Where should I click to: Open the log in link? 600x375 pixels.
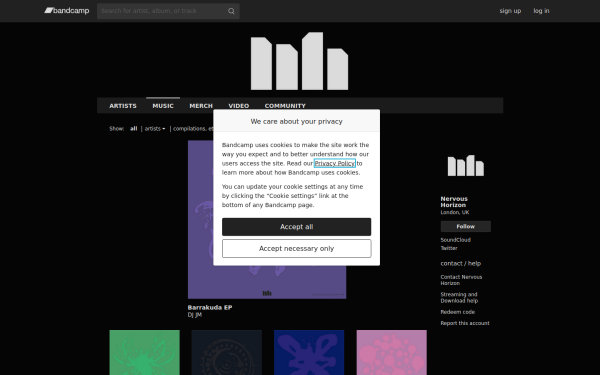541,11
